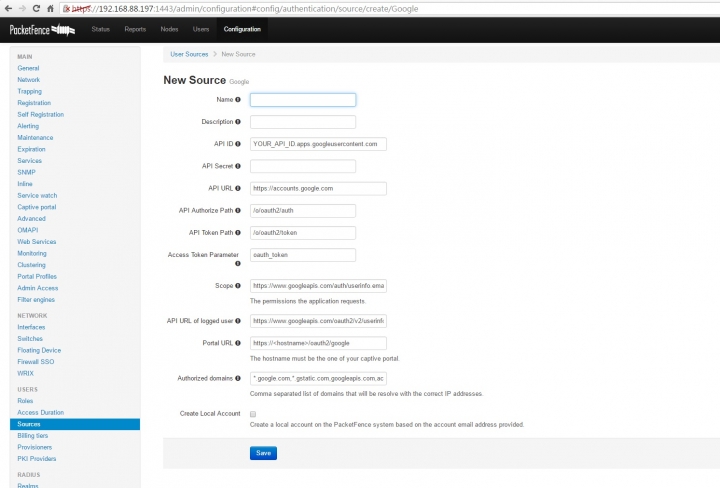720x488 pixels.
Task: Click the browser address bar
Action: tap(390, 8)
